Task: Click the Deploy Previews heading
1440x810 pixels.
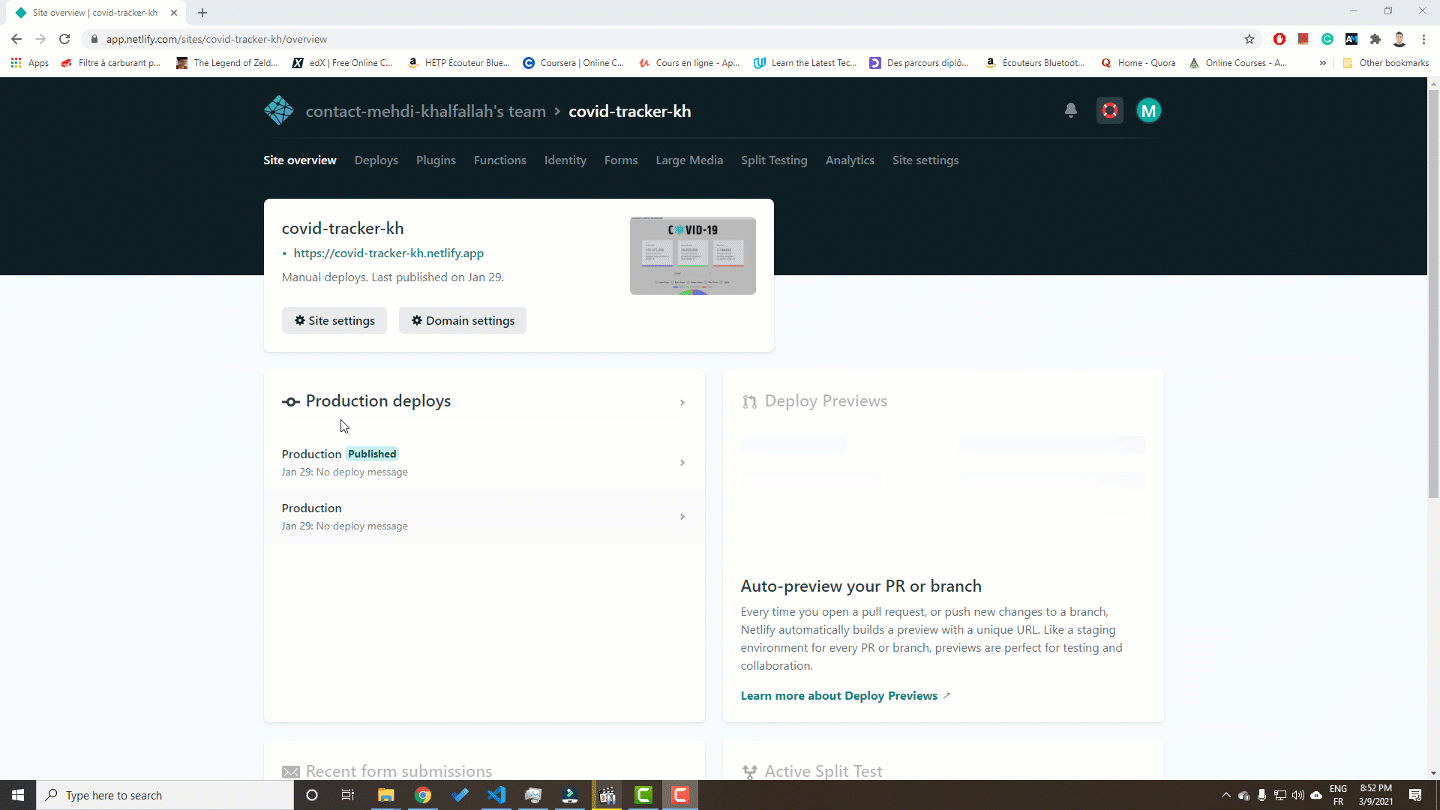Action: (826, 401)
